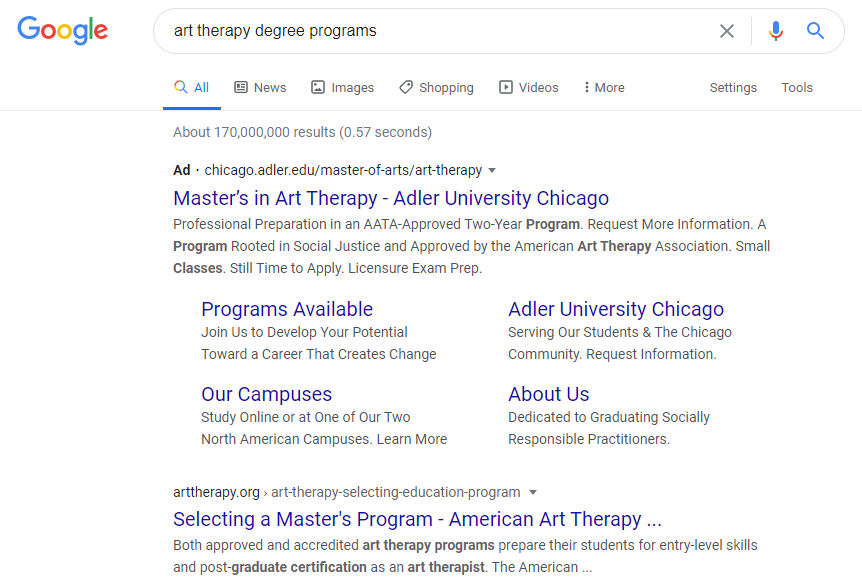
Task: Open the News results tab
Action: pyautogui.click(x=260, y=87)
